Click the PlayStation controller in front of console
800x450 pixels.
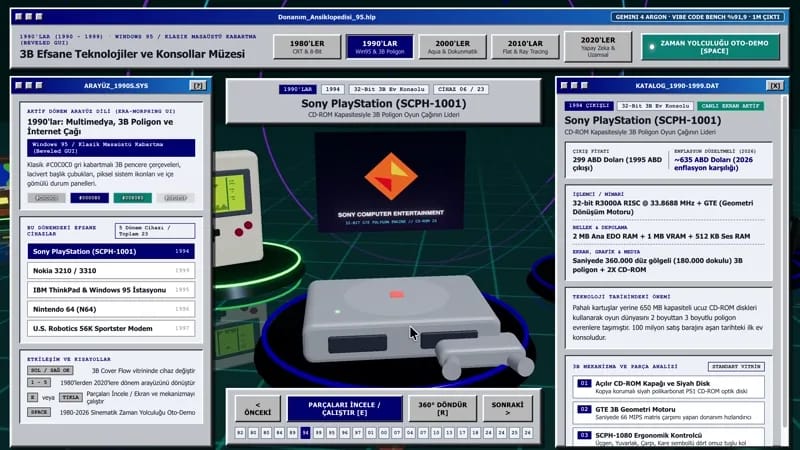pos(484,355)
